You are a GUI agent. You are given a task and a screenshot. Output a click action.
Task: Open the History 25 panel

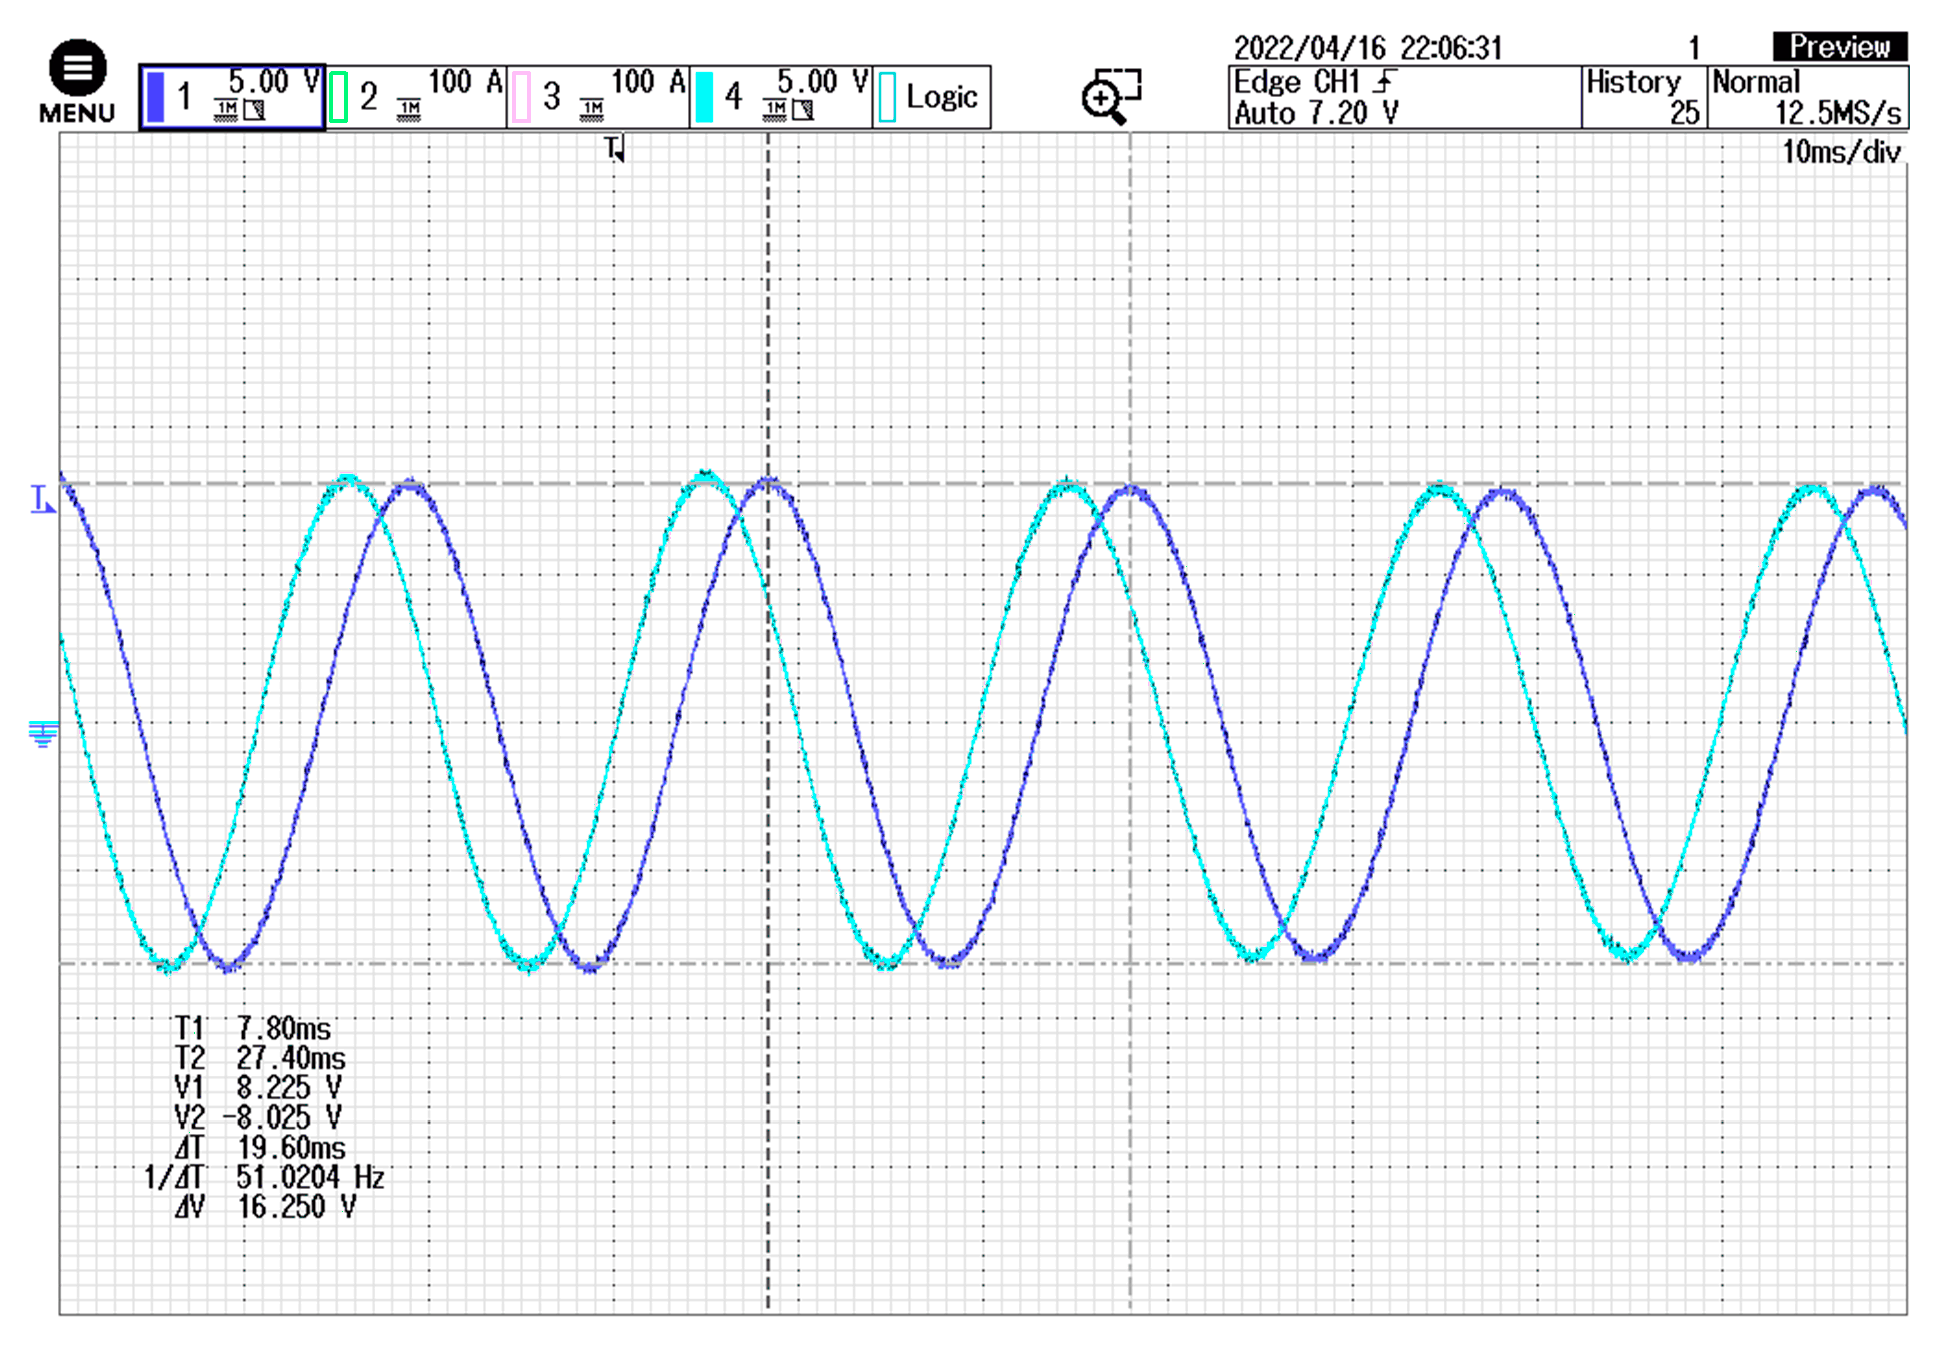pos(1643,97)
